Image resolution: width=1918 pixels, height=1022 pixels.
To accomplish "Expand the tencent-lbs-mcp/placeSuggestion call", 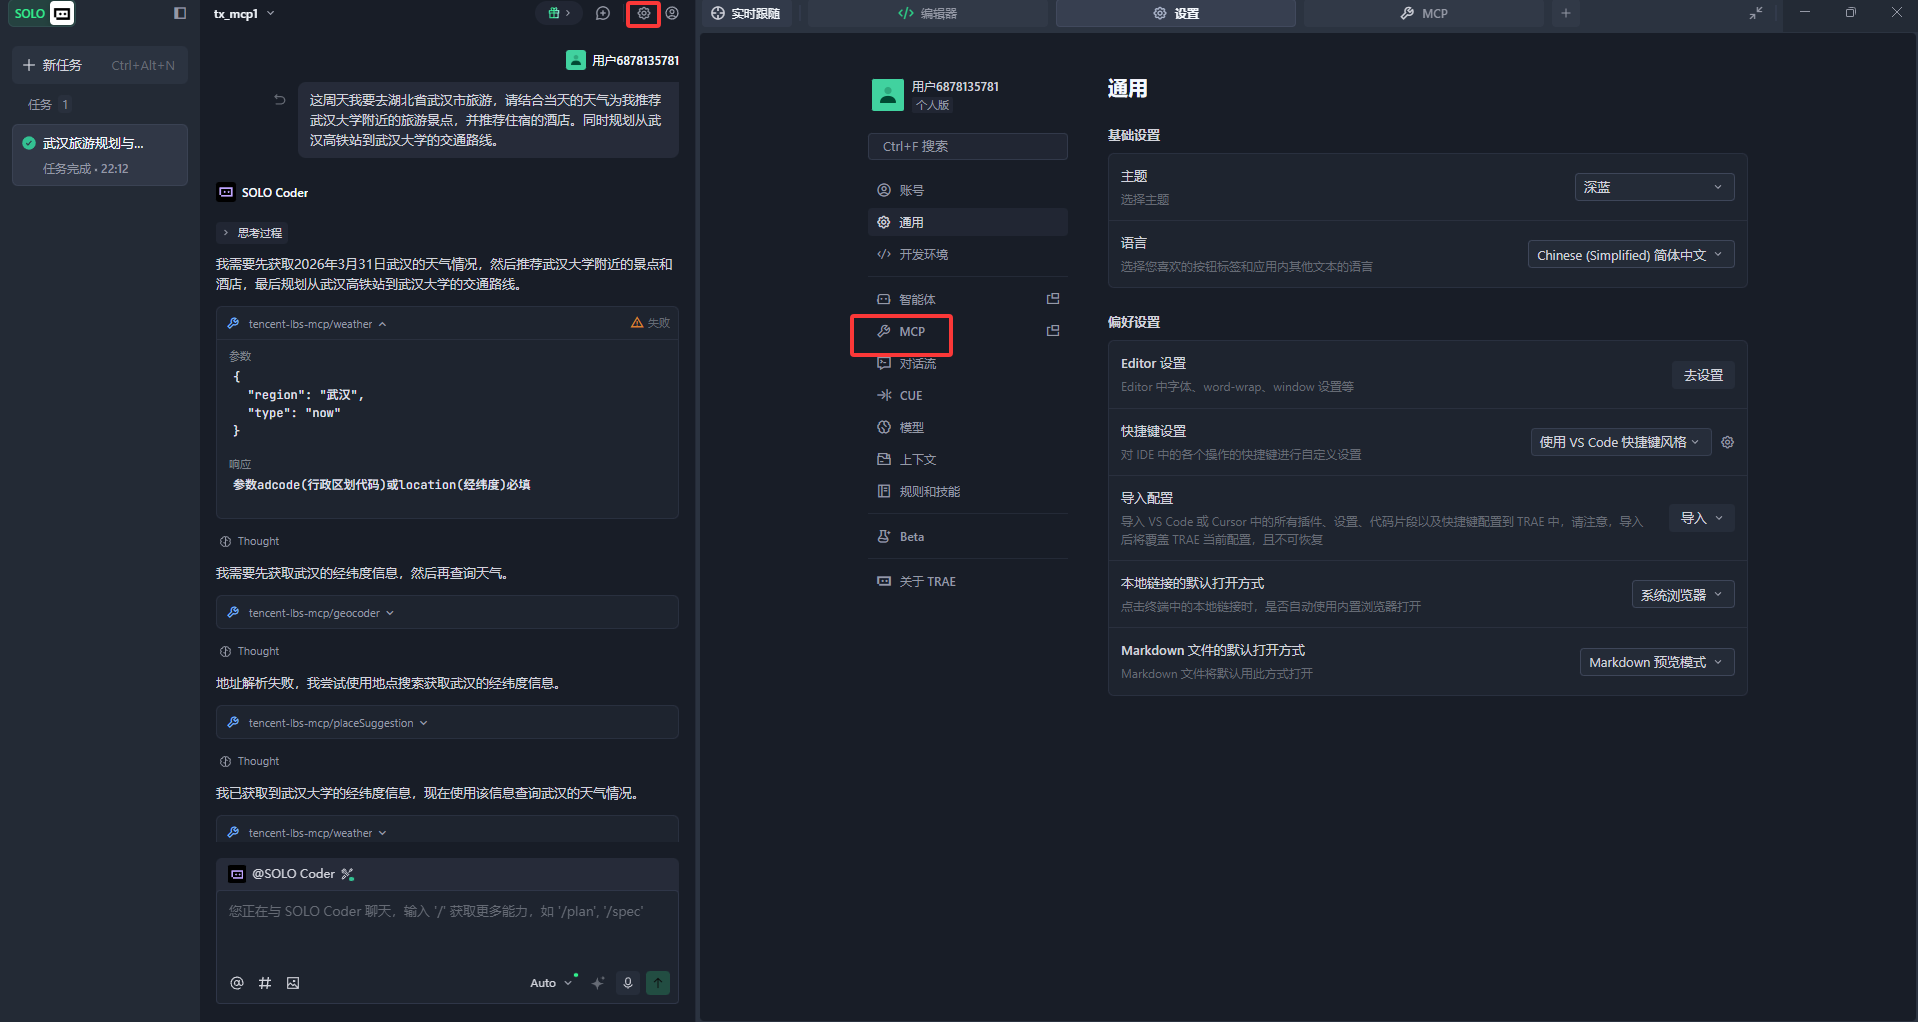I will tap(447, 723).
